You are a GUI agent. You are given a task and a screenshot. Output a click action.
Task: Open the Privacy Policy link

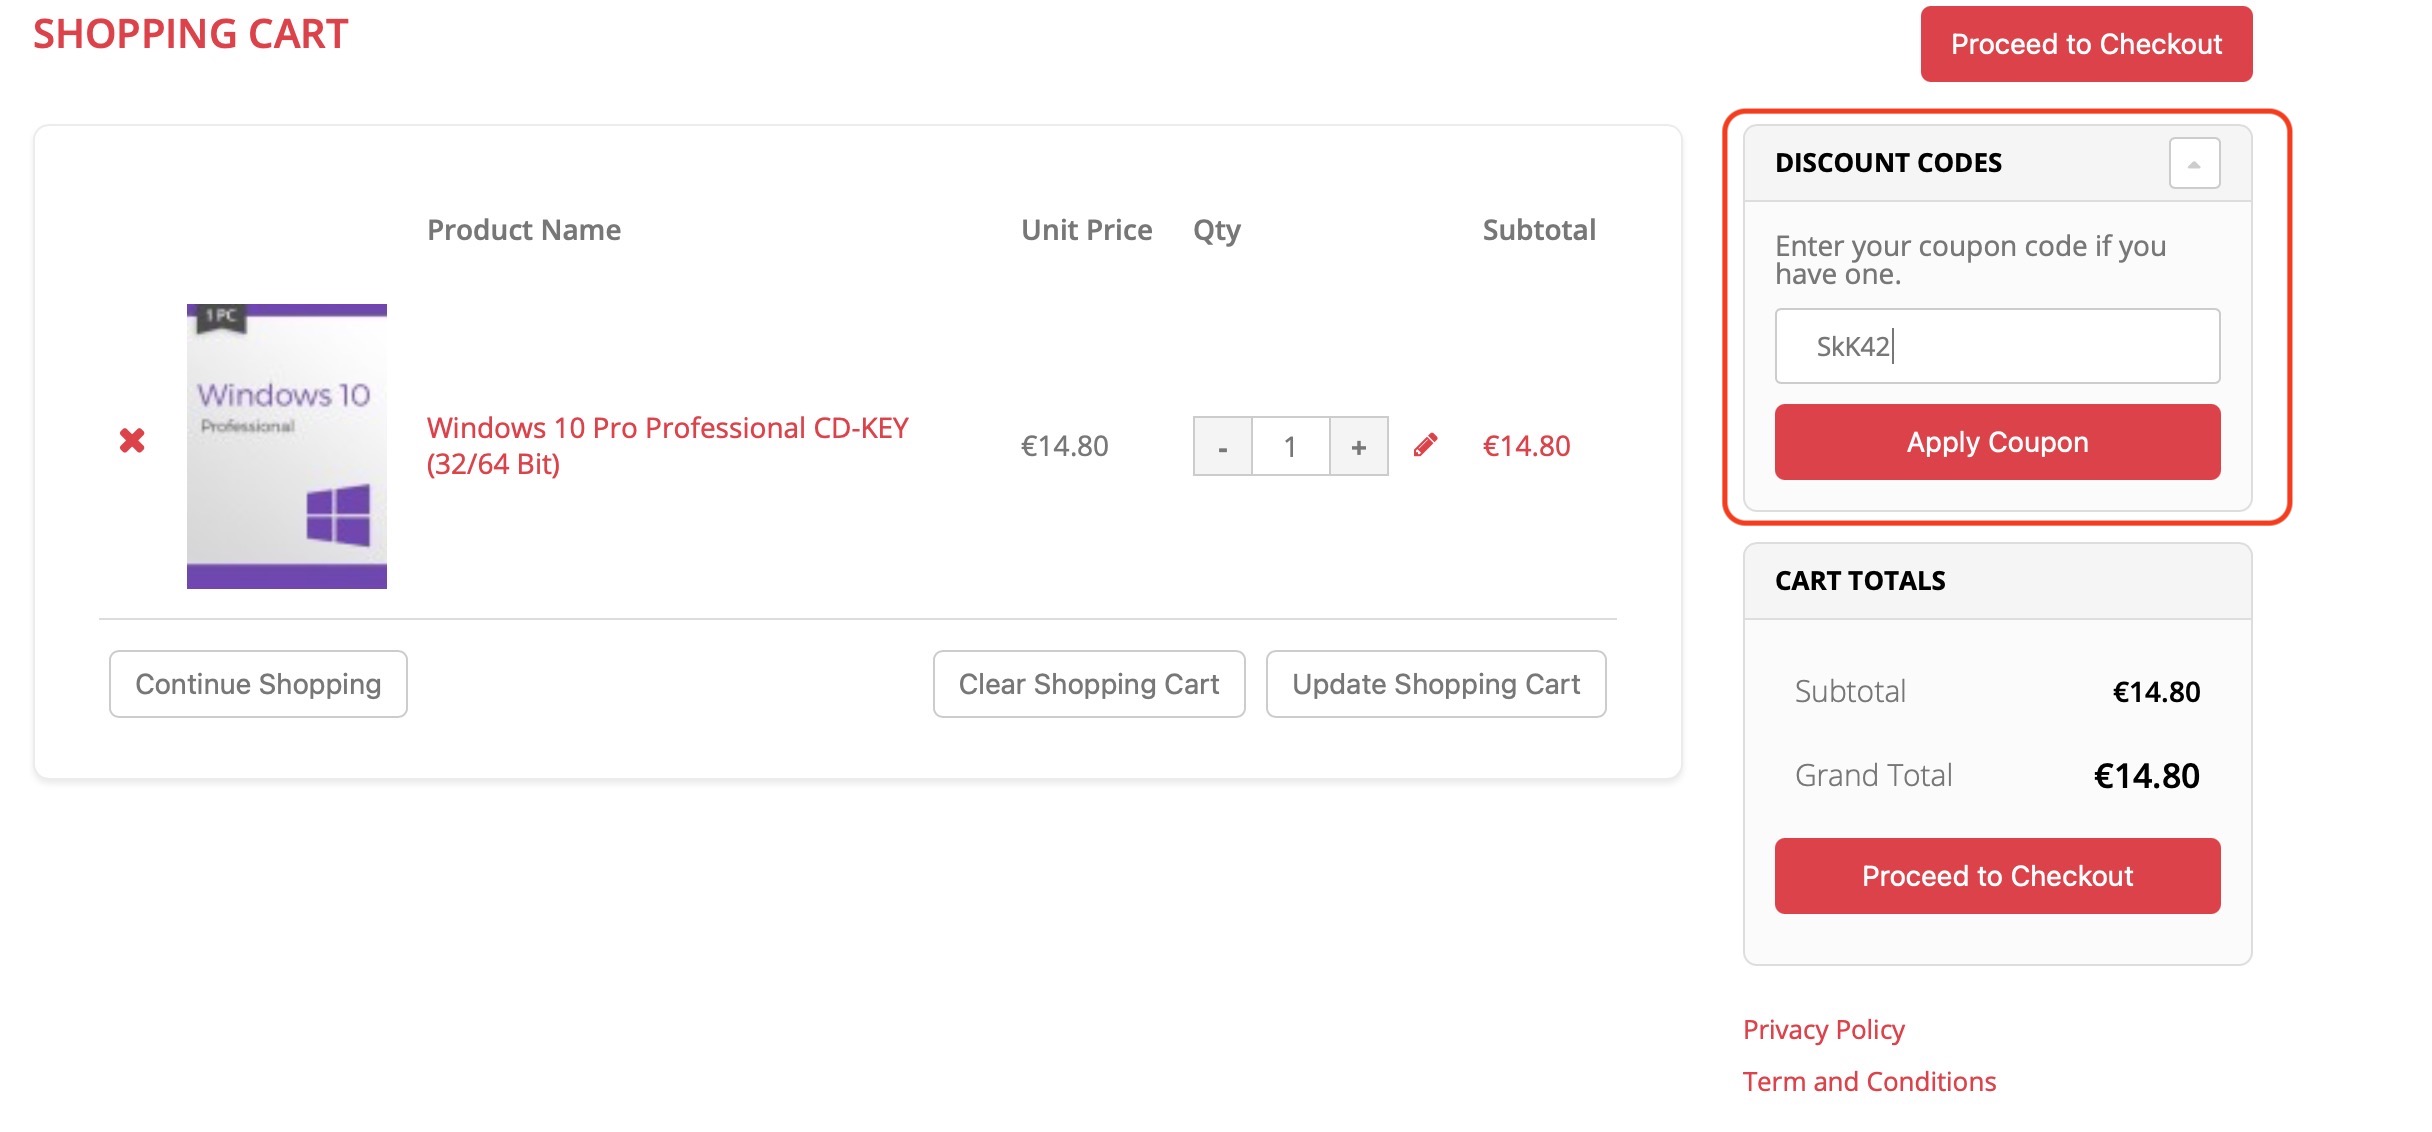pos(1822,1029)
